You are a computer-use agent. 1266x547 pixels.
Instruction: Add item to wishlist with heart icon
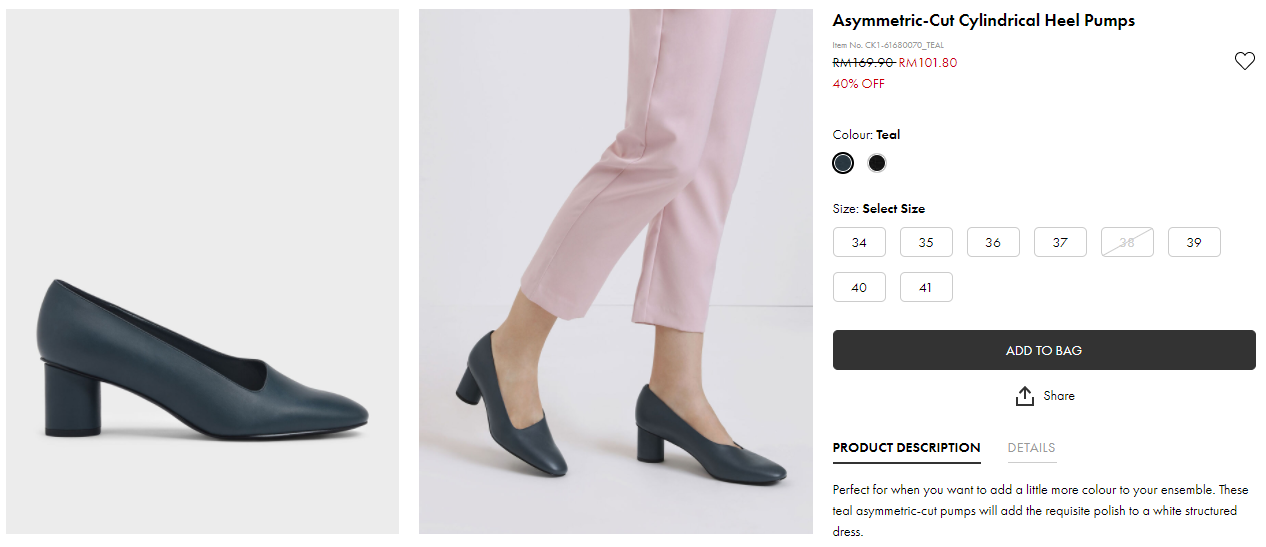coord(1244,62)
